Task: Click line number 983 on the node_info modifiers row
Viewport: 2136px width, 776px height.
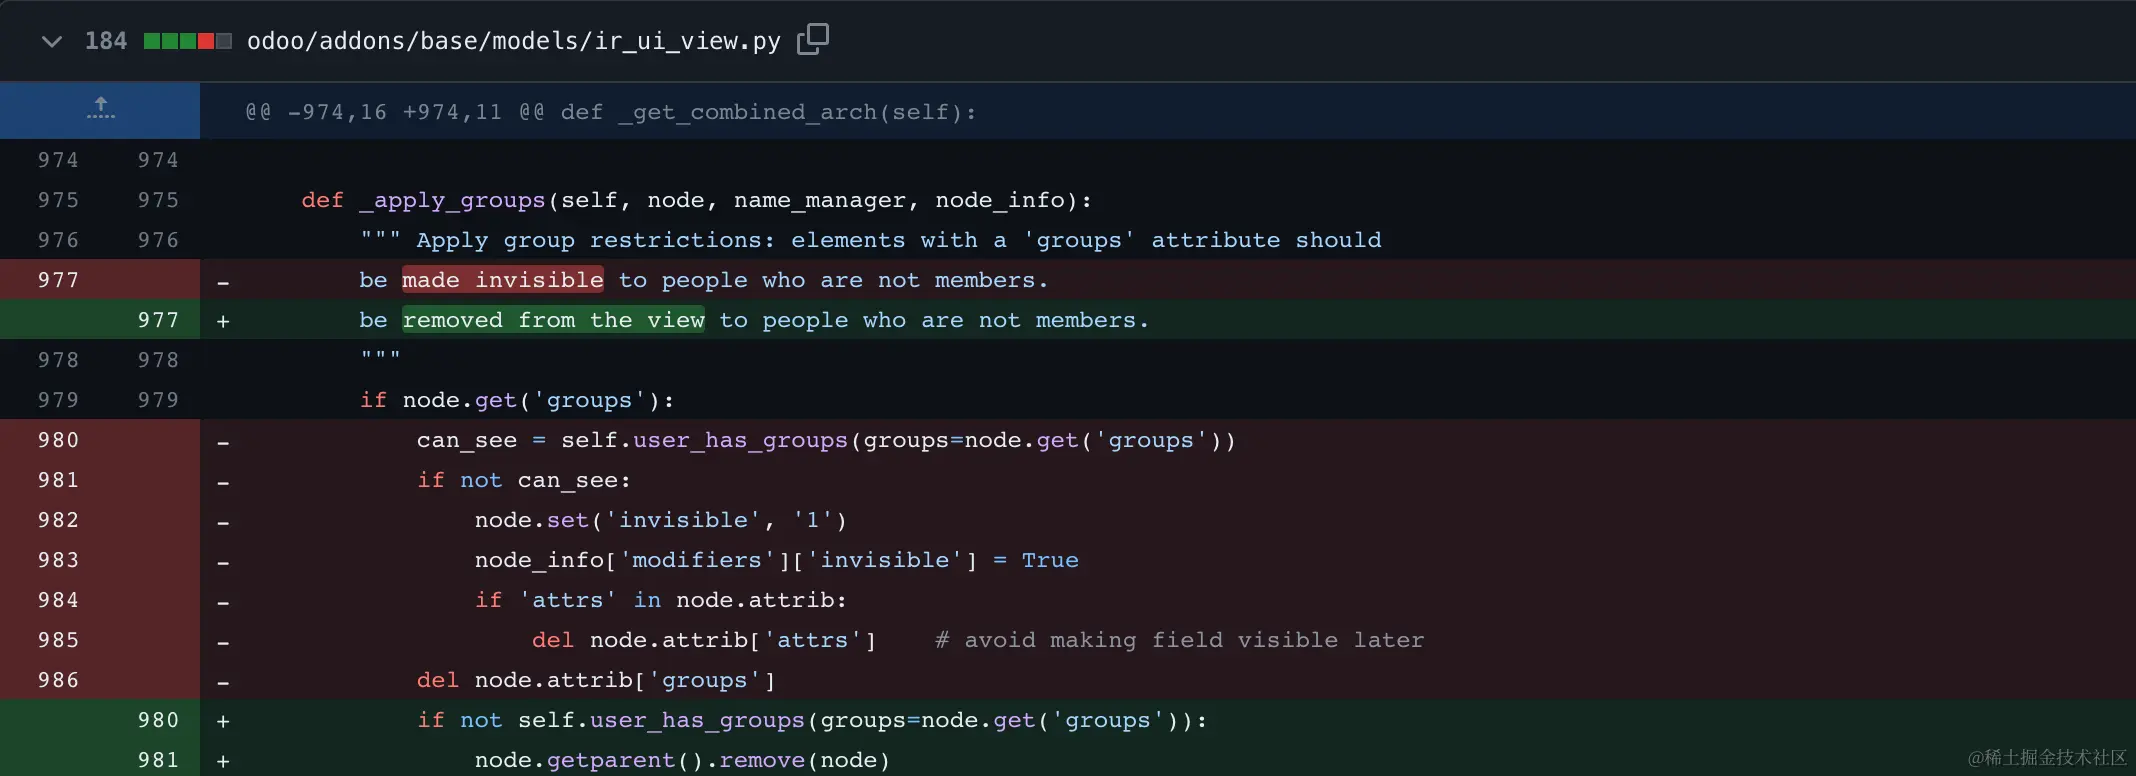Action: point(58,560)
